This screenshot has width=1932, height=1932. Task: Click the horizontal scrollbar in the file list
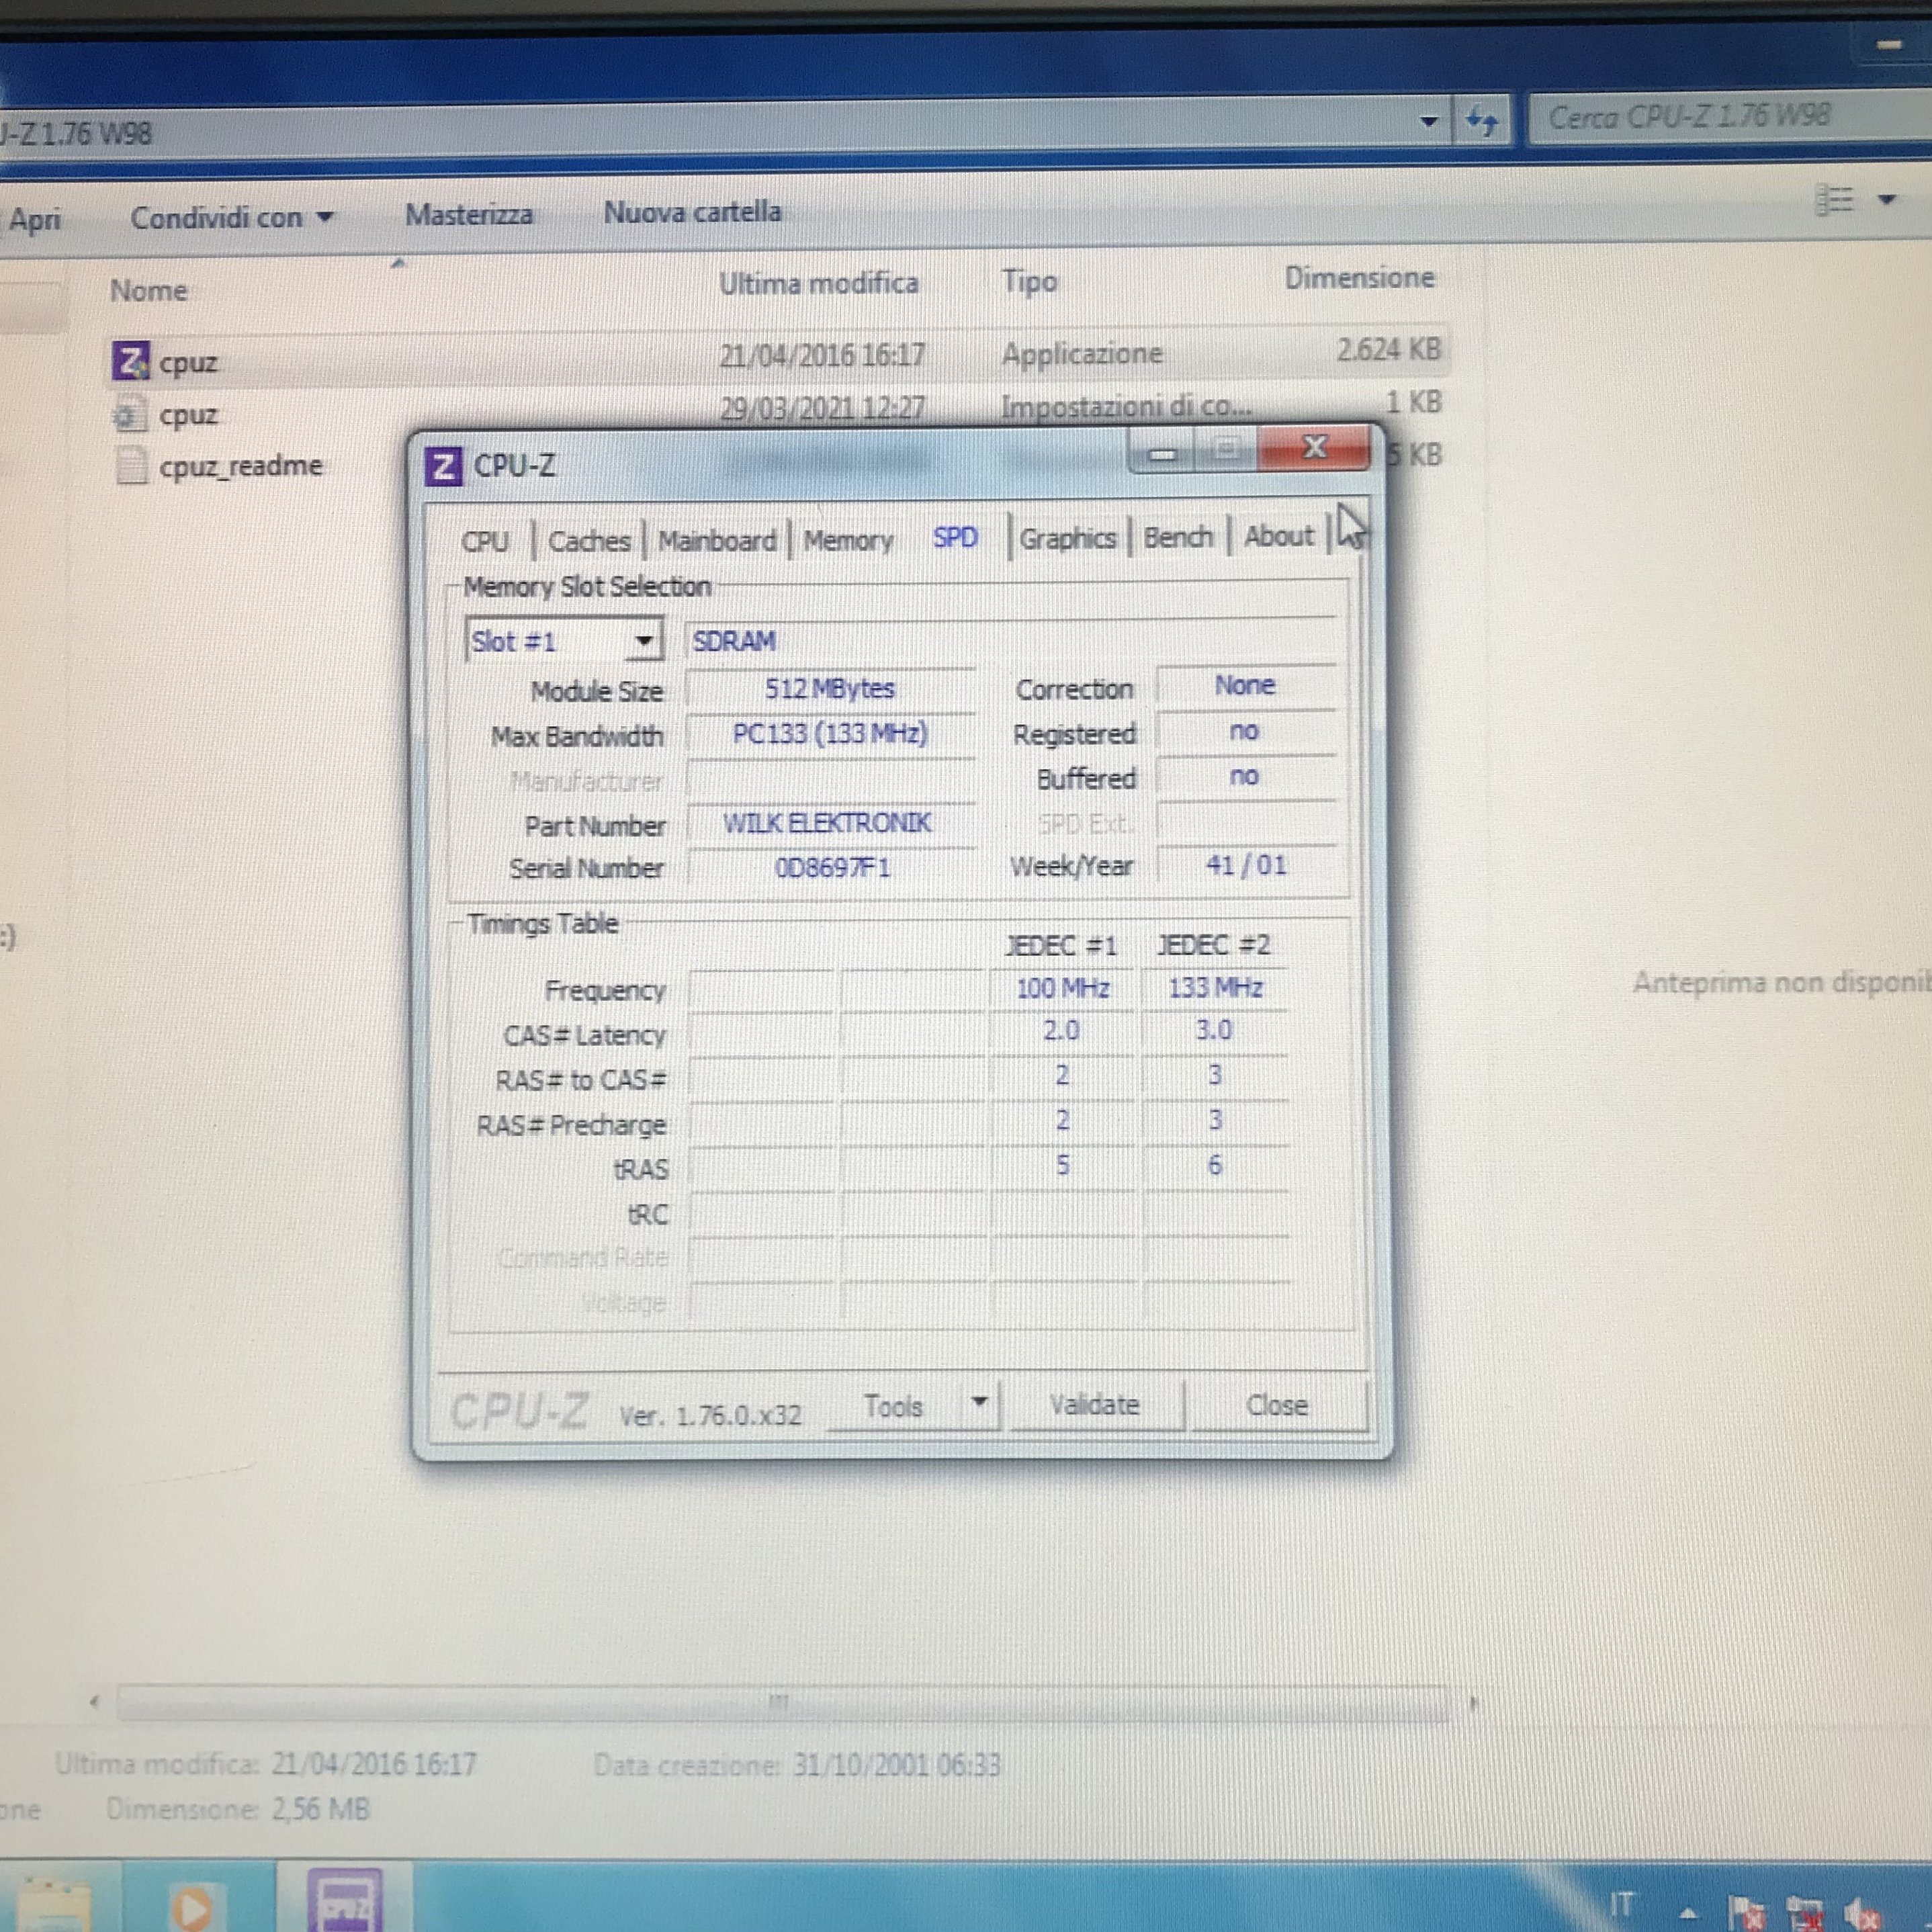pyautogui.click(x=780, y=1702)
